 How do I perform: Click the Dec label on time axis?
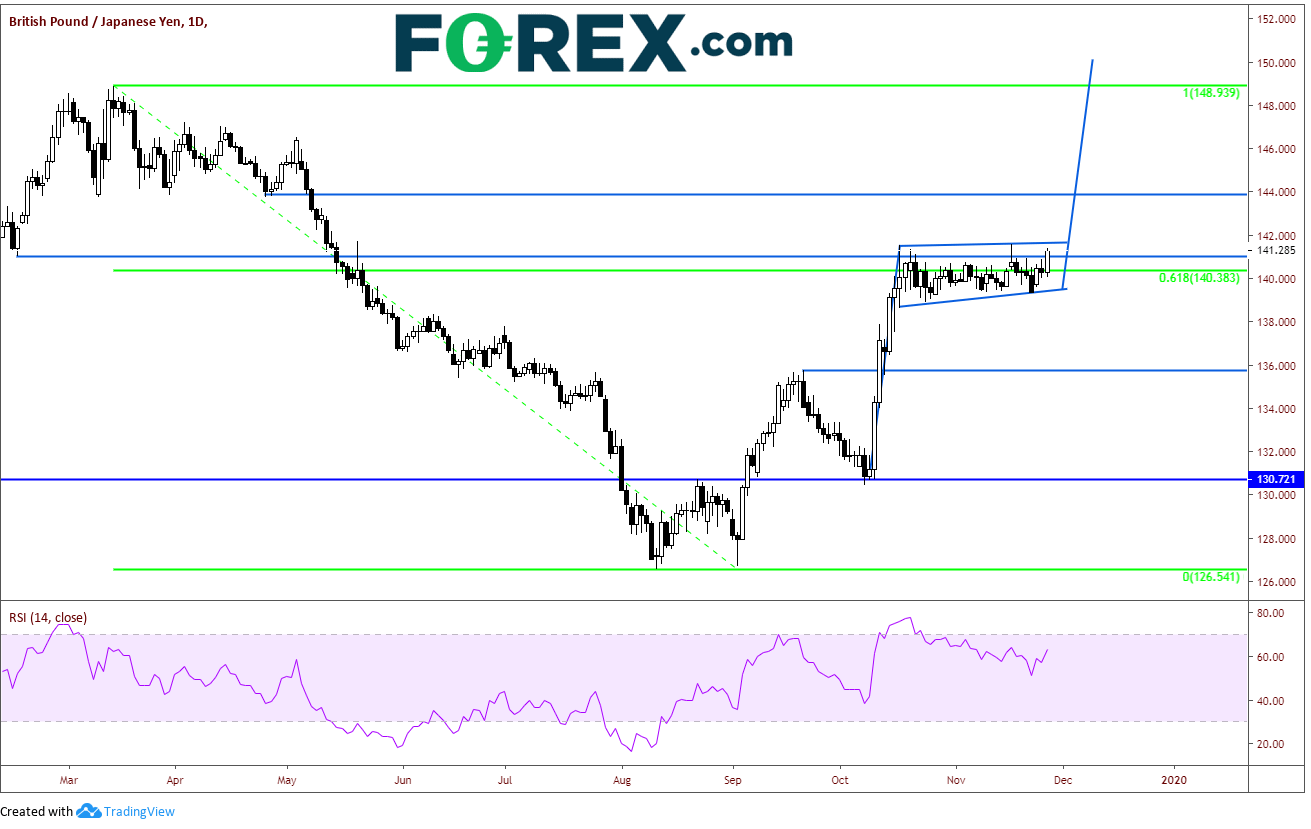(1063, 779)
